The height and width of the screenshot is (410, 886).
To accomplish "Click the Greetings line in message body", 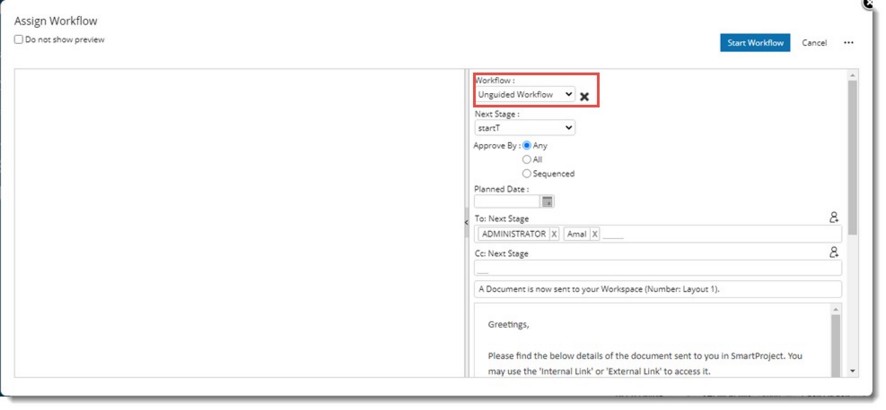I will tap(509, 325).
